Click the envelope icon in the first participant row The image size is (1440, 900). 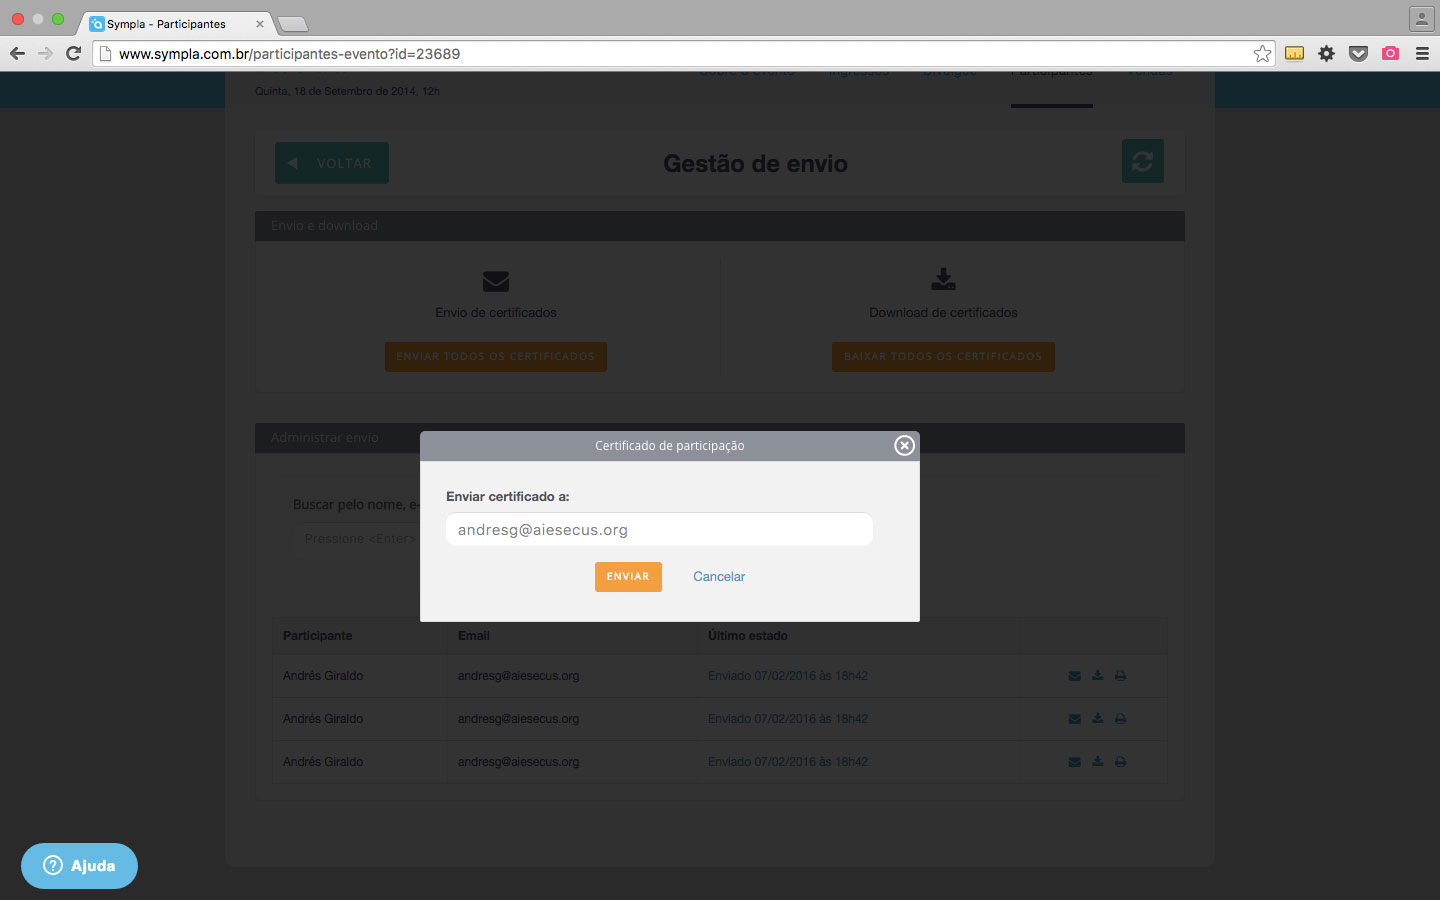pos(1075,676)
